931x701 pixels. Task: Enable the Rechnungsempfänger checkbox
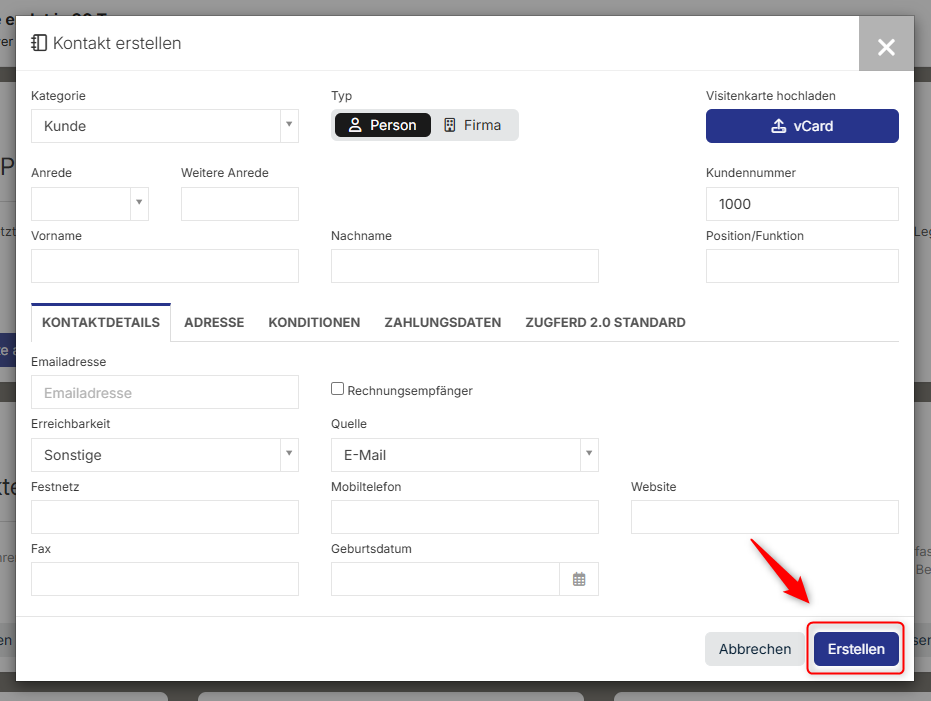tap(338, 389)
